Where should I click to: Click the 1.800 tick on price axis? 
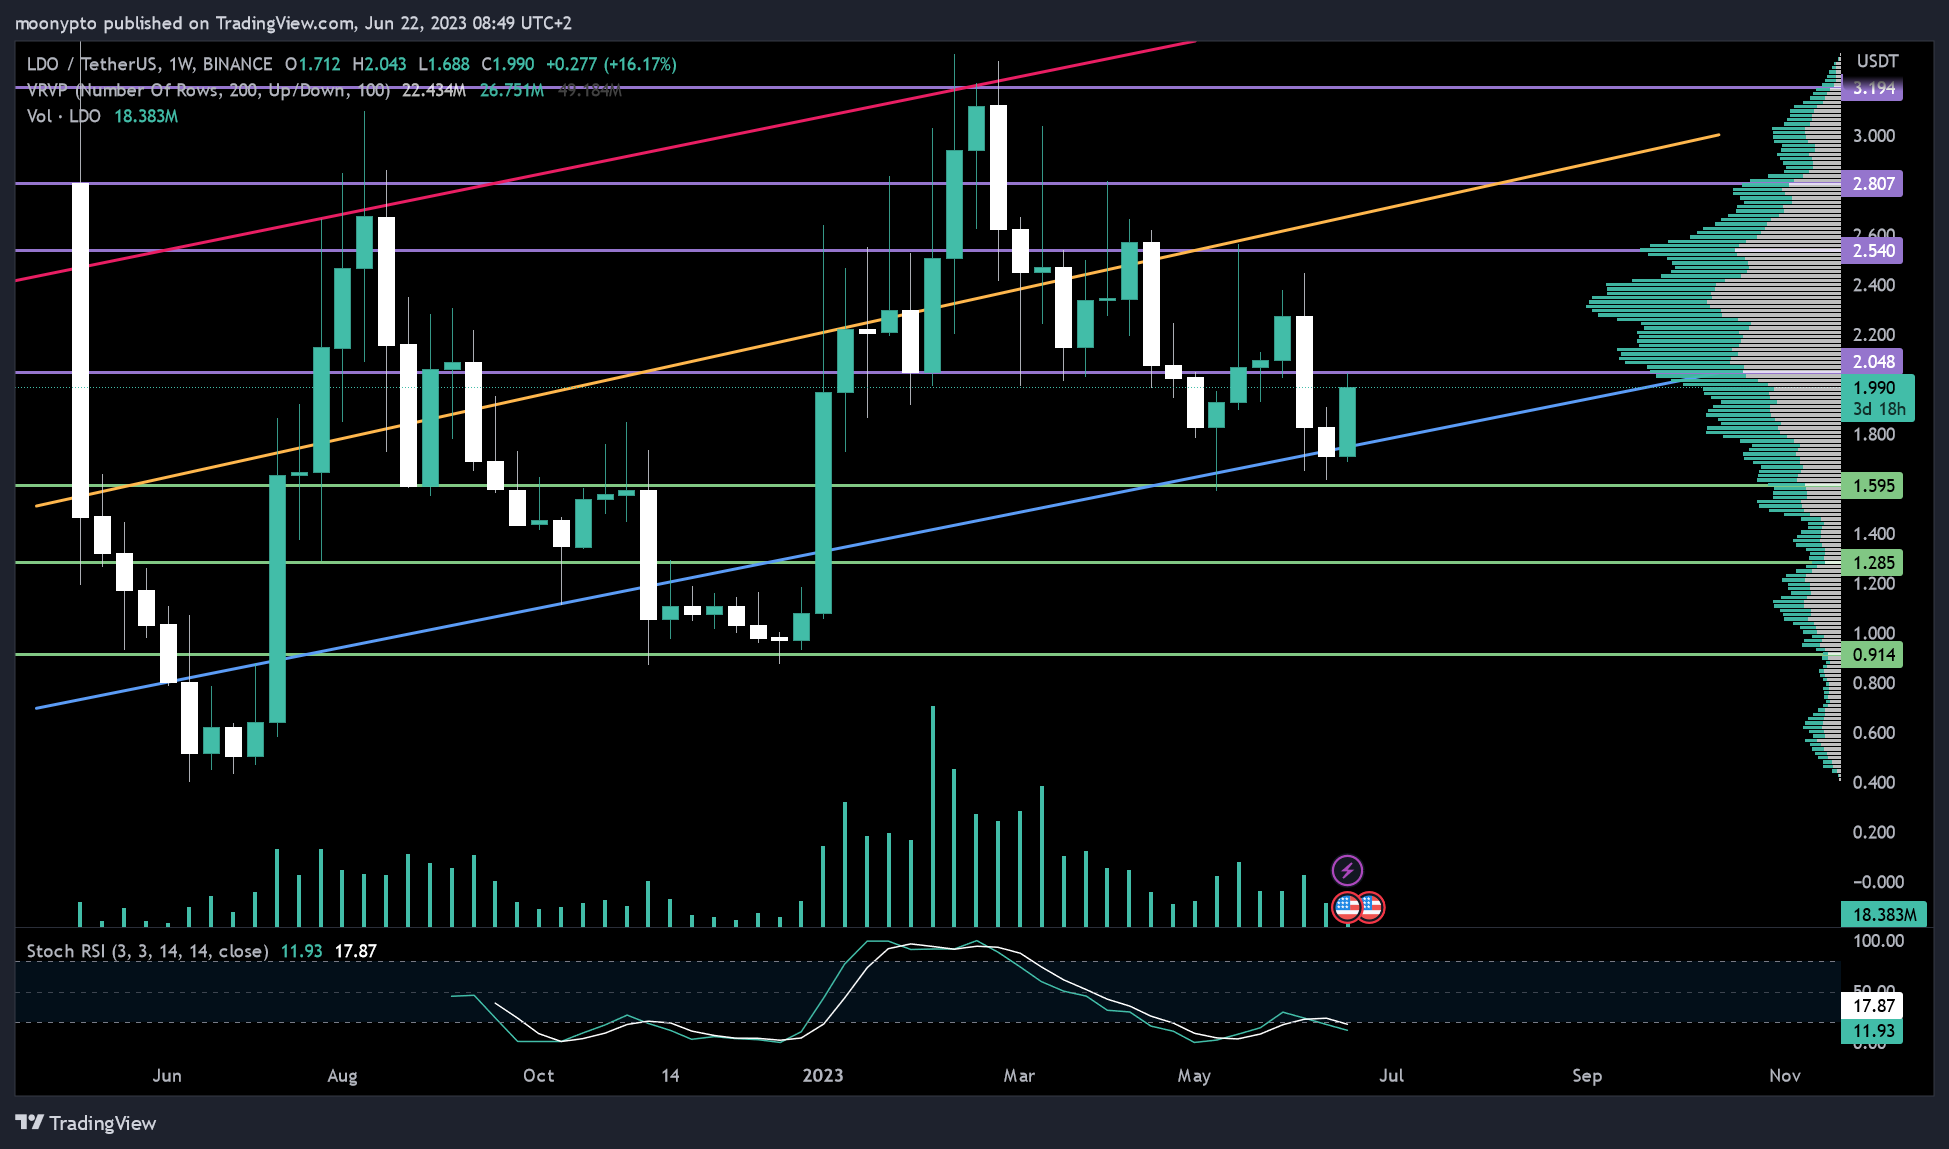1874,434
